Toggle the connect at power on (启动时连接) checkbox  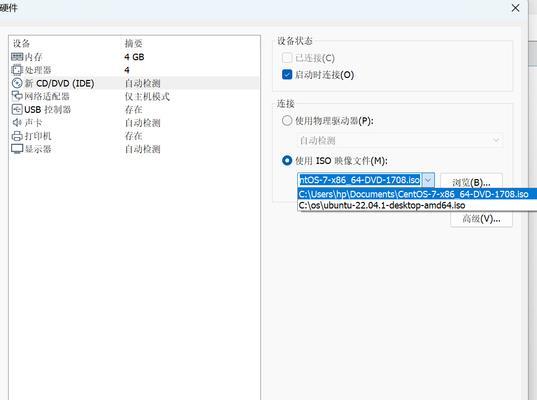click(287, 75)
